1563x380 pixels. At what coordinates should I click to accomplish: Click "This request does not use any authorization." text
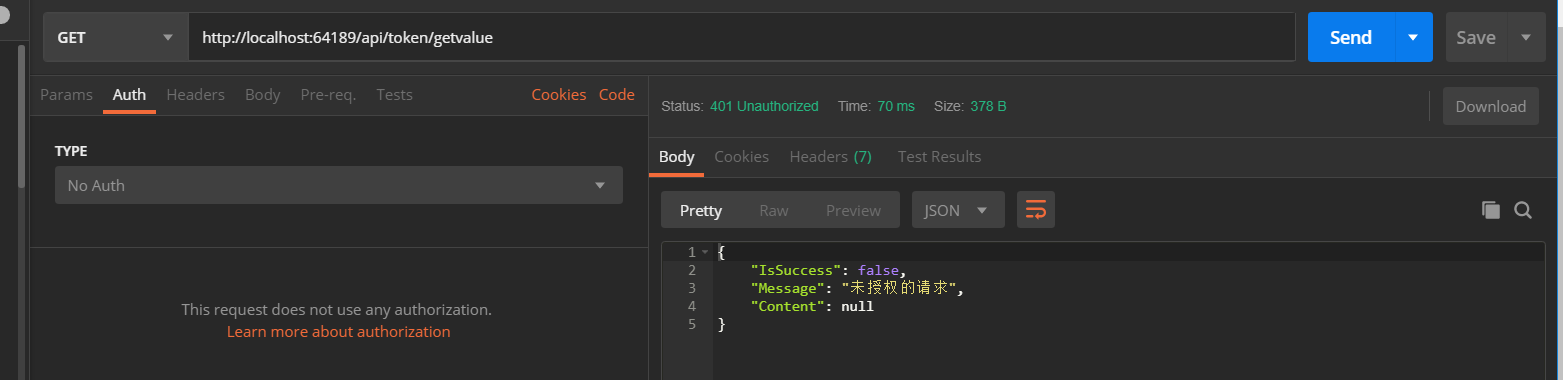337,309
